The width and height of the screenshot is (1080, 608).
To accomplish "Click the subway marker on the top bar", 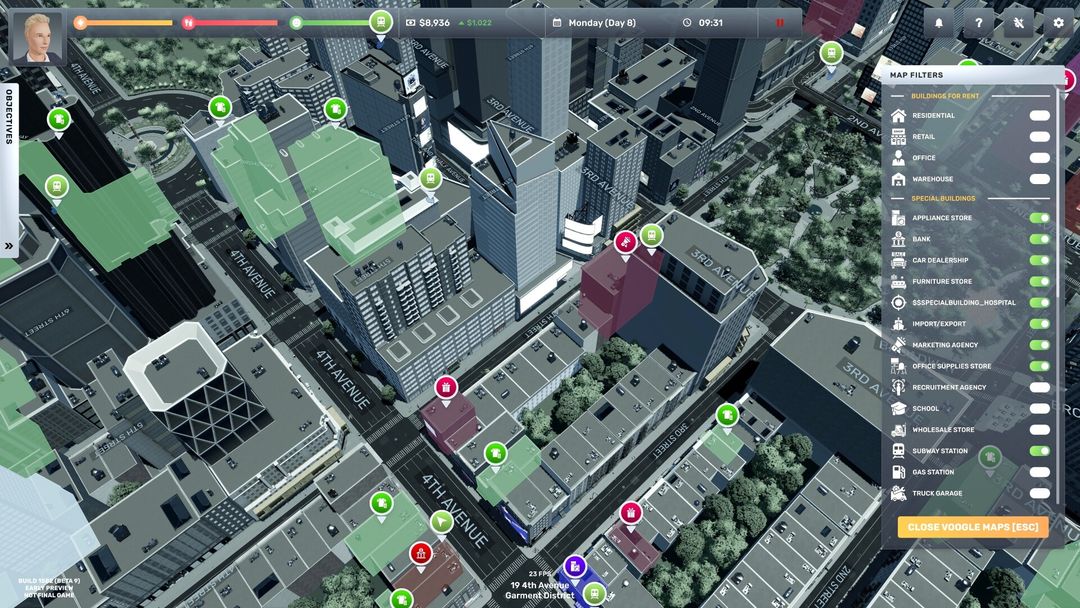I will tap(380, 22).
